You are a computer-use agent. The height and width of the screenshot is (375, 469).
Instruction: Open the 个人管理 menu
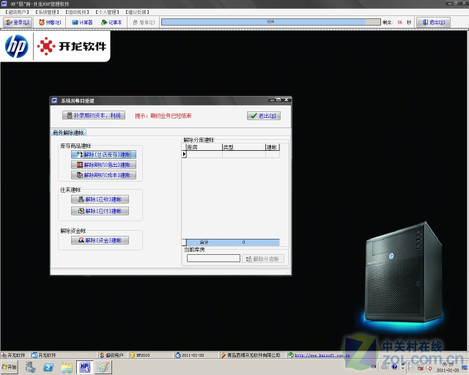(x=107, y=12)
